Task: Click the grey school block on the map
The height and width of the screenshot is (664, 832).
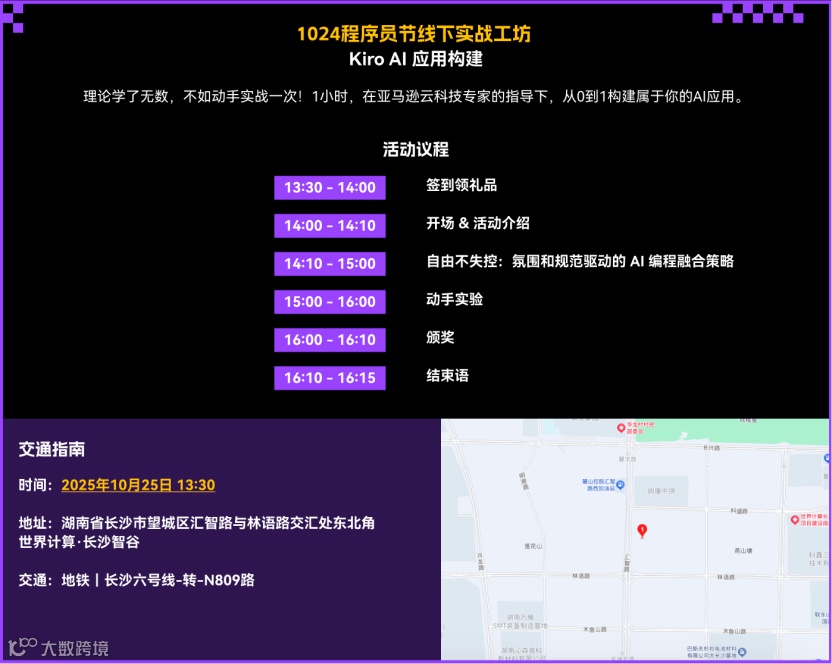Action: (661, 491)
